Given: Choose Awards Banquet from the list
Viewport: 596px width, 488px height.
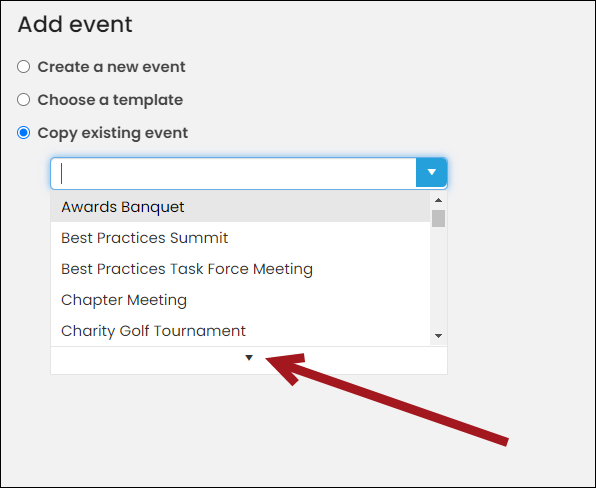Looking at the screenshot, I should (240, 207).
